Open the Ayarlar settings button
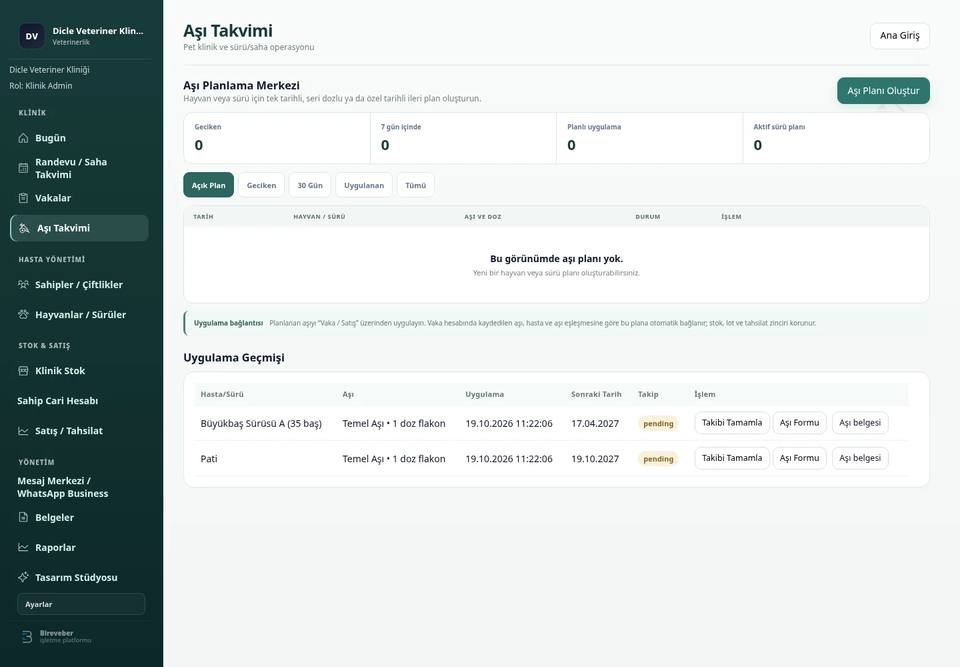Image resolution: width=960 pixels, height=667 pixels. [81, 604]
